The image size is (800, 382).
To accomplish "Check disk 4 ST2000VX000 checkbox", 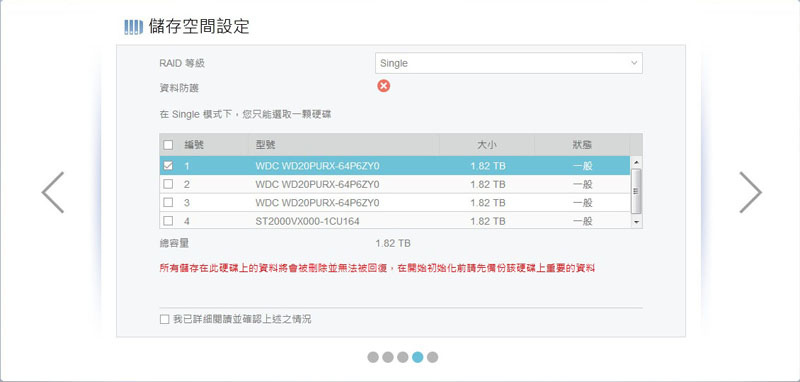I will [x=168, y=221].
